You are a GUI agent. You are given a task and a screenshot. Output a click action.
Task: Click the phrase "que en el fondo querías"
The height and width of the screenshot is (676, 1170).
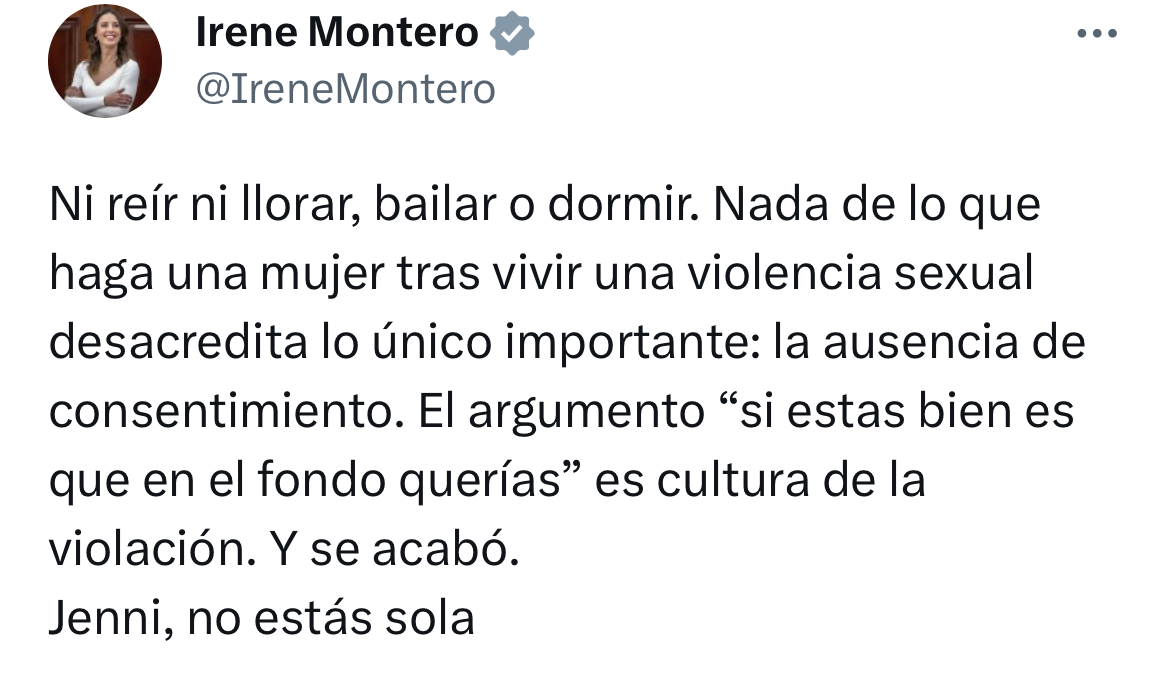(x=315, y=481)
